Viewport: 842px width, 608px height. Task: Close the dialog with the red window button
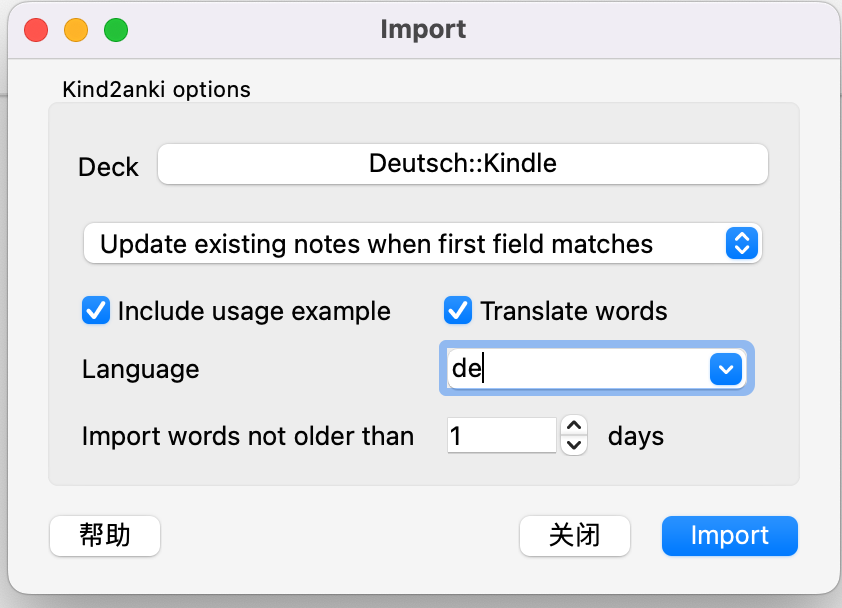point(35,30)
